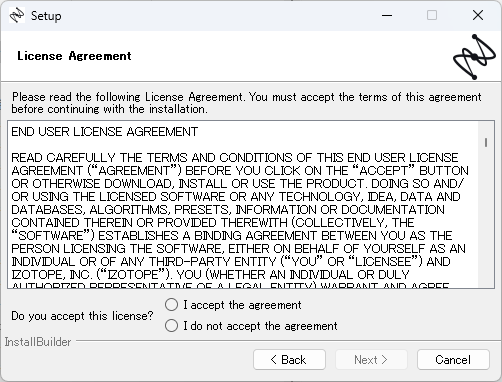Click the scrollbar track below the thumb
This screenshot has height=382, width=502.
[486, 217]
